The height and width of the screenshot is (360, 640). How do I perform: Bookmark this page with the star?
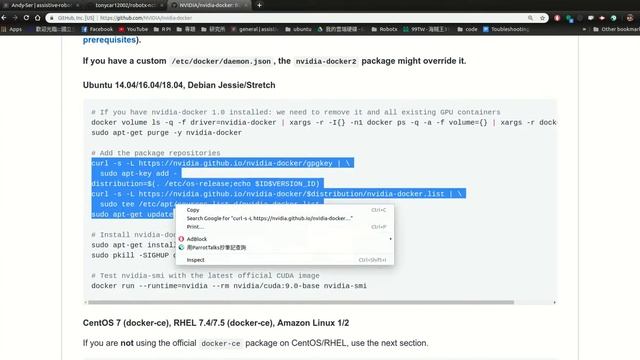pos(542,18)
